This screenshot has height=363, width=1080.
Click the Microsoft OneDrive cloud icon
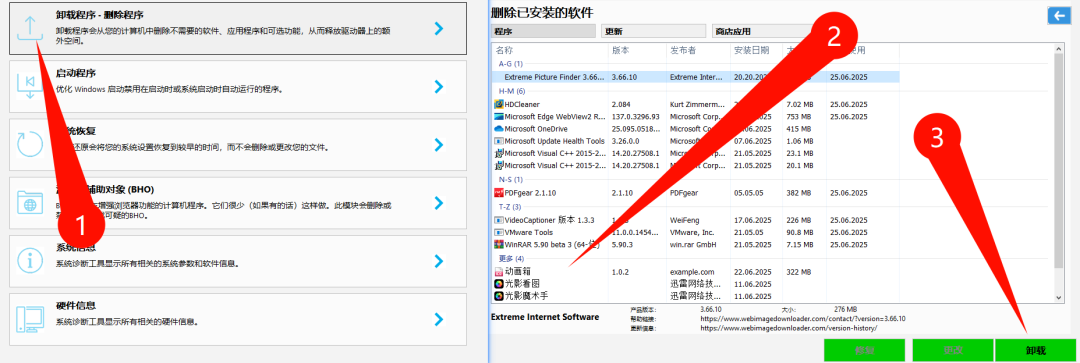coord(499,129)
